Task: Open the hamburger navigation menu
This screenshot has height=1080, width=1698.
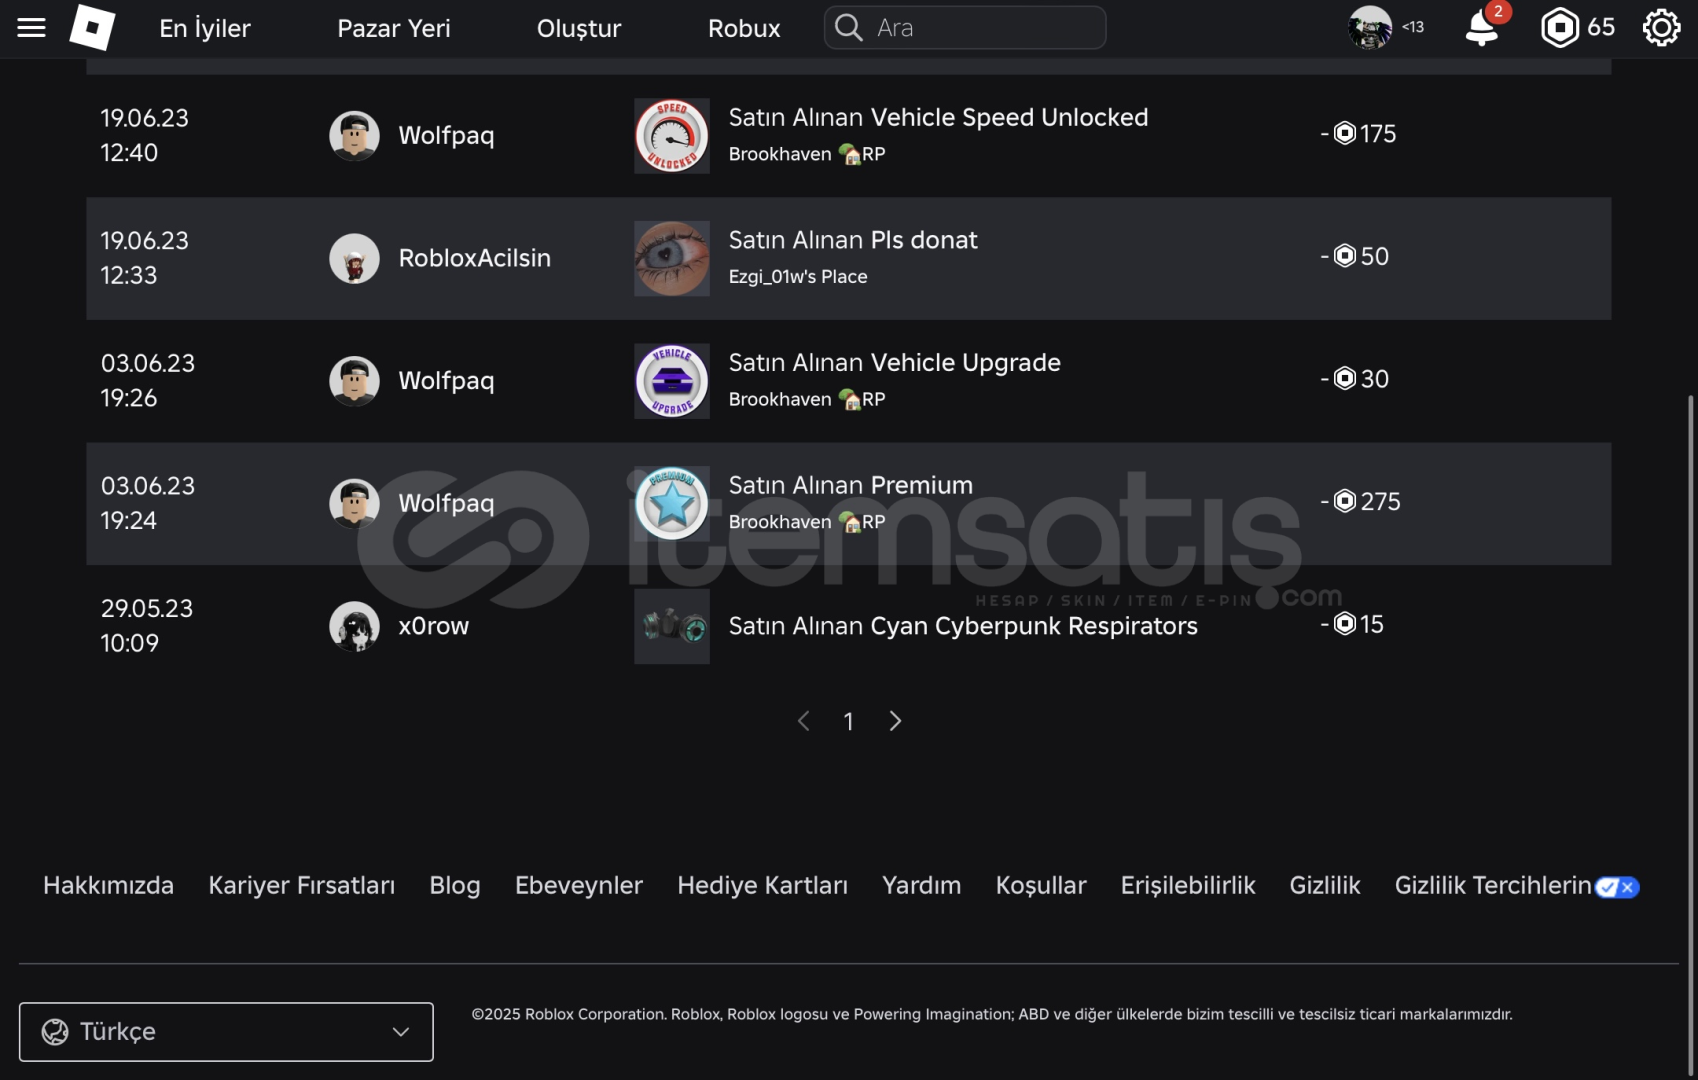Action: [32, 28]
